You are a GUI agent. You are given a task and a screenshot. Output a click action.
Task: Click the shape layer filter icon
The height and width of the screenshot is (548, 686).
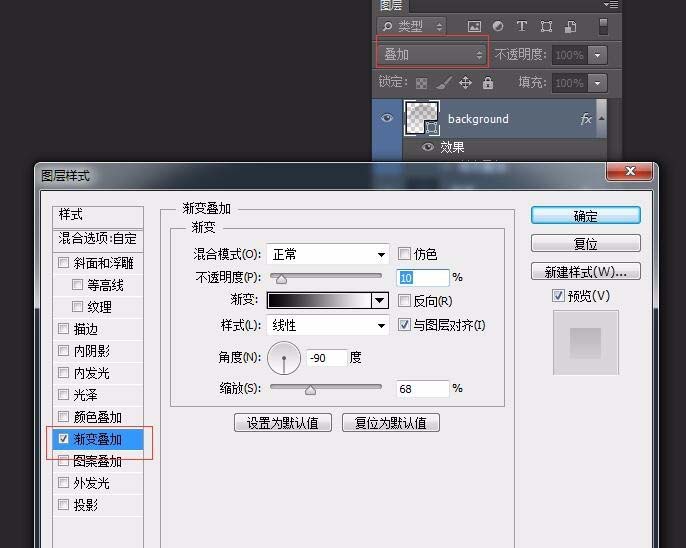coord(546,26)
